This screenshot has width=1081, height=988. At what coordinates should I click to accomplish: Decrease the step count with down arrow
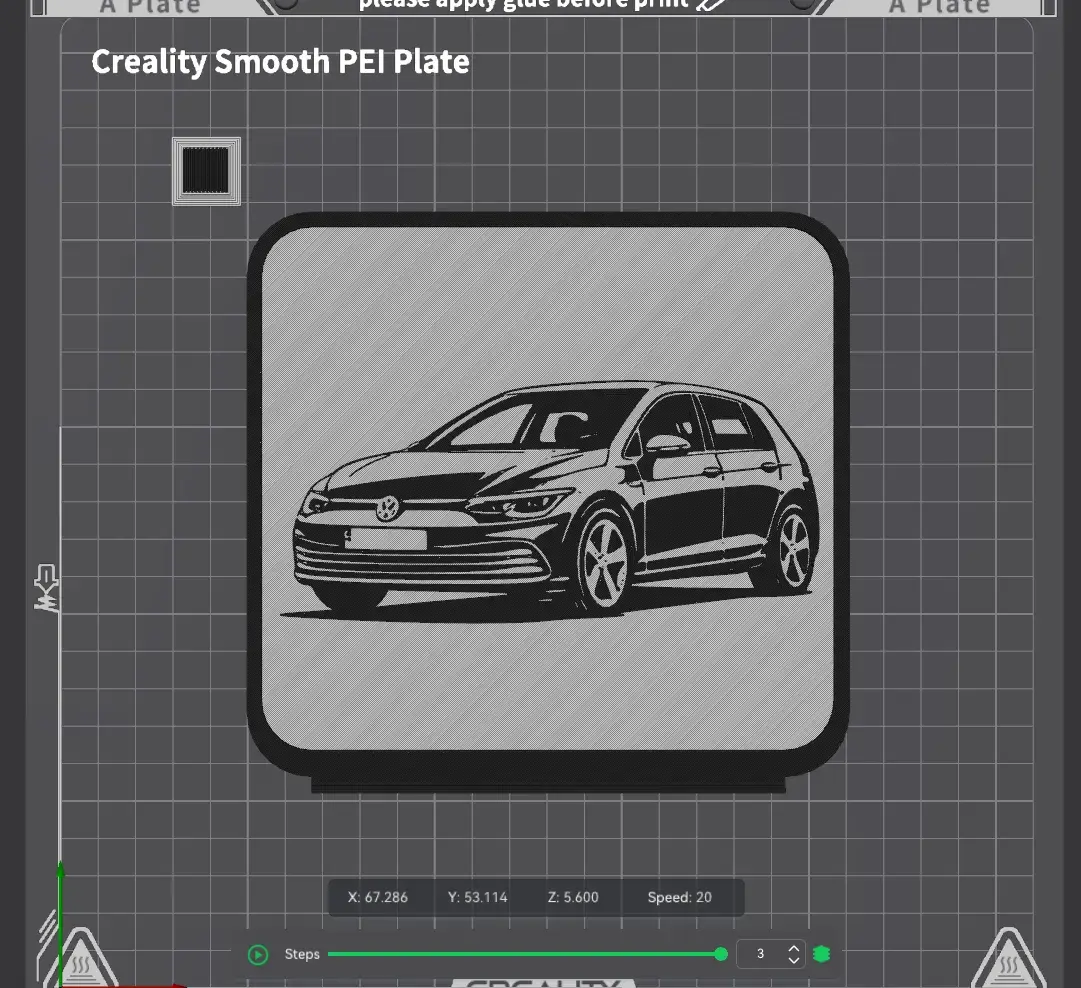coord(794,960)
